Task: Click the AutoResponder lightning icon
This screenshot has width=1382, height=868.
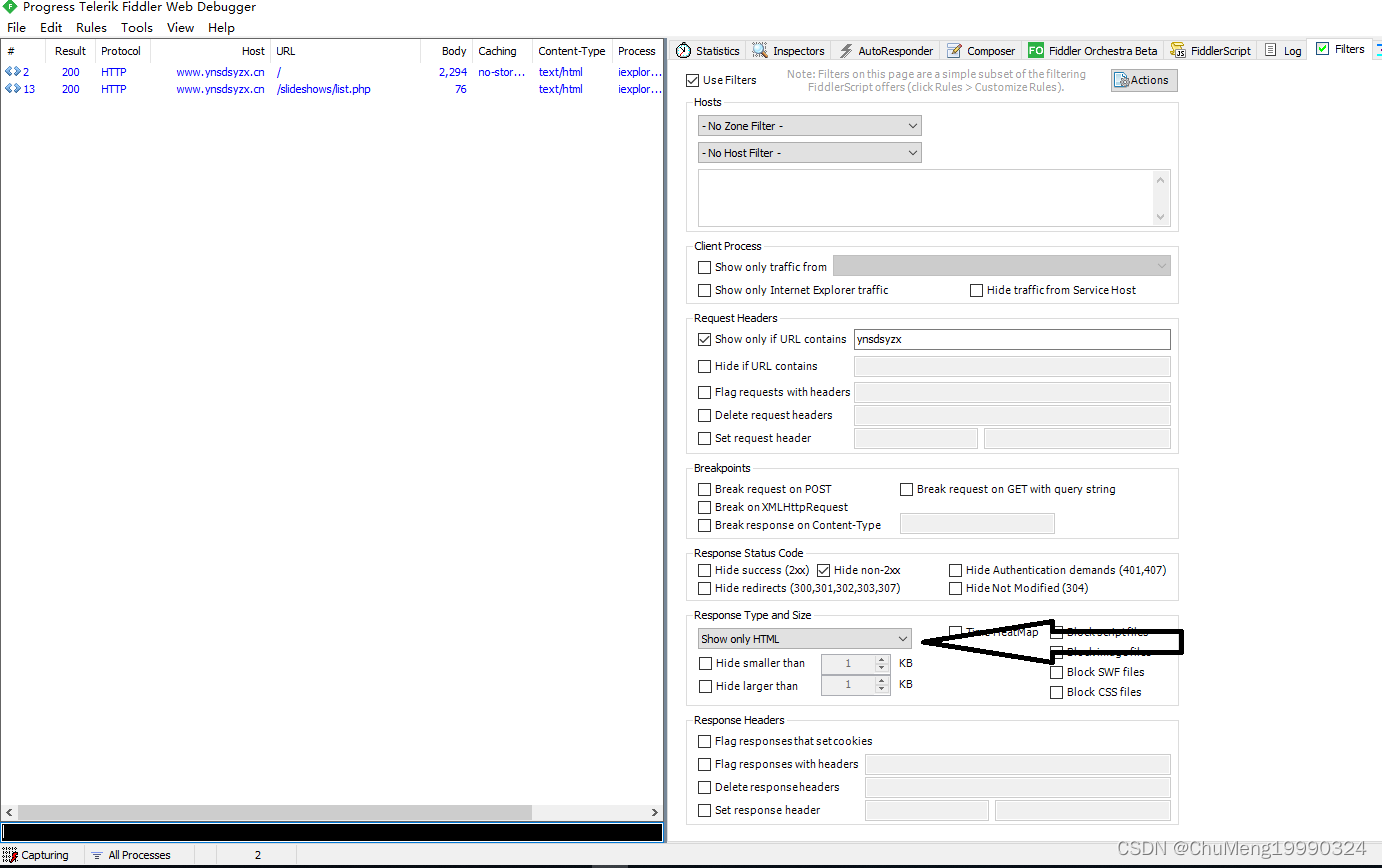Action: [x=846, y=51]
